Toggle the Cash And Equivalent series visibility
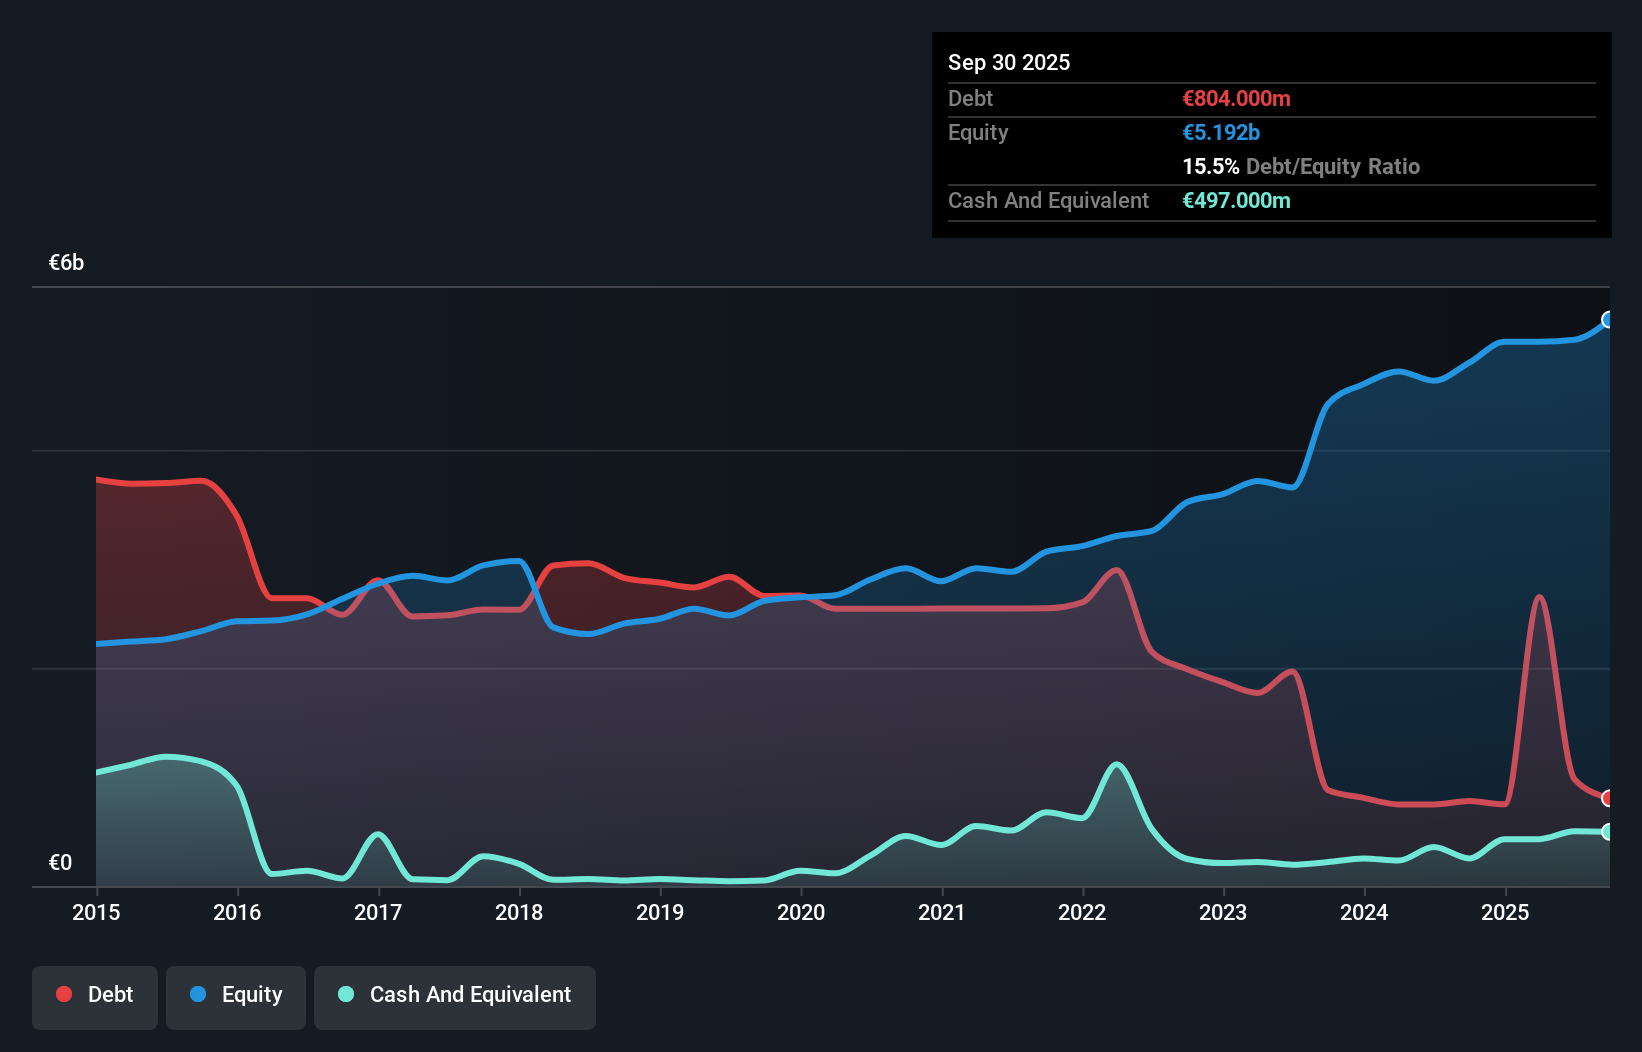The height and width of the screenshot is (1052, 1642). 455,996
